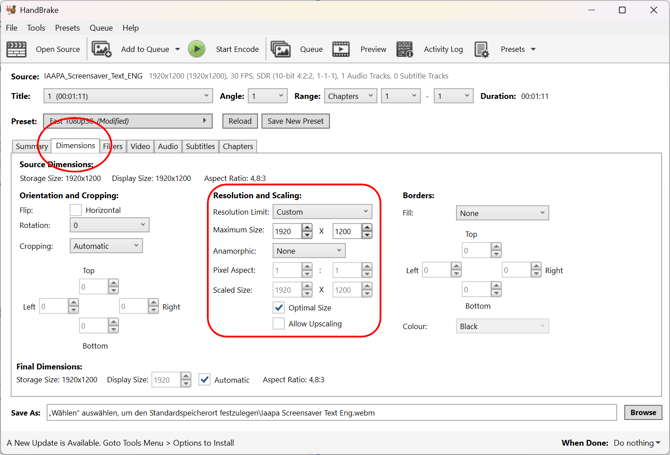
Task: Open the Anamorphic dropdown
Action: (309, 251)
